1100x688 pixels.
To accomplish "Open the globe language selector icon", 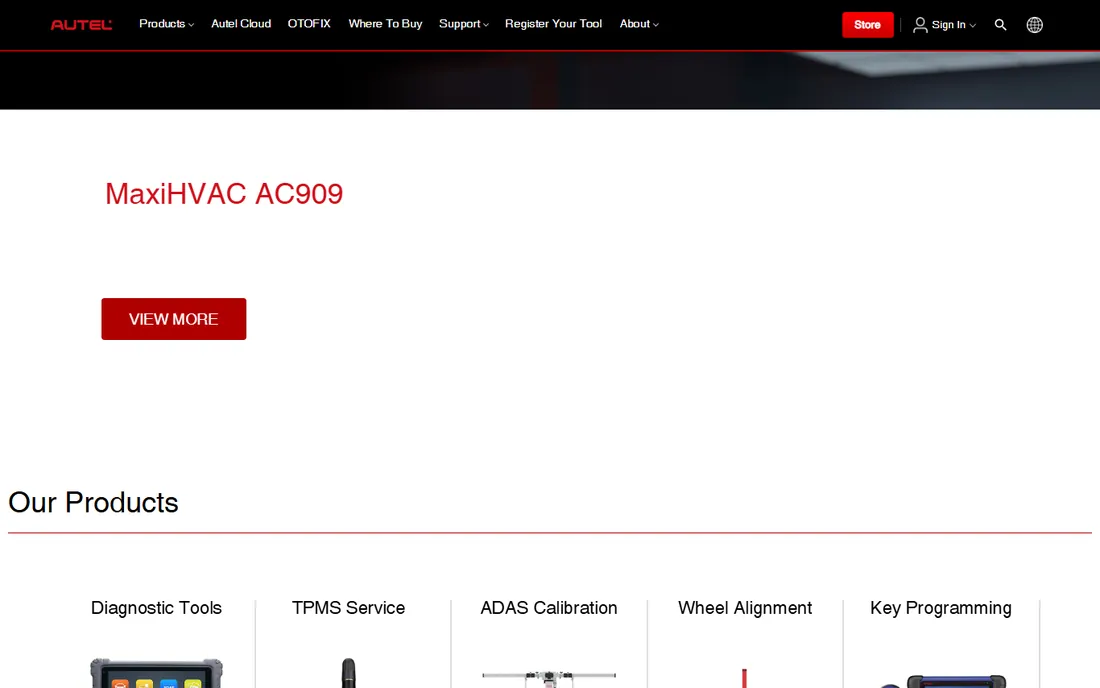I will coord(1035,25).
